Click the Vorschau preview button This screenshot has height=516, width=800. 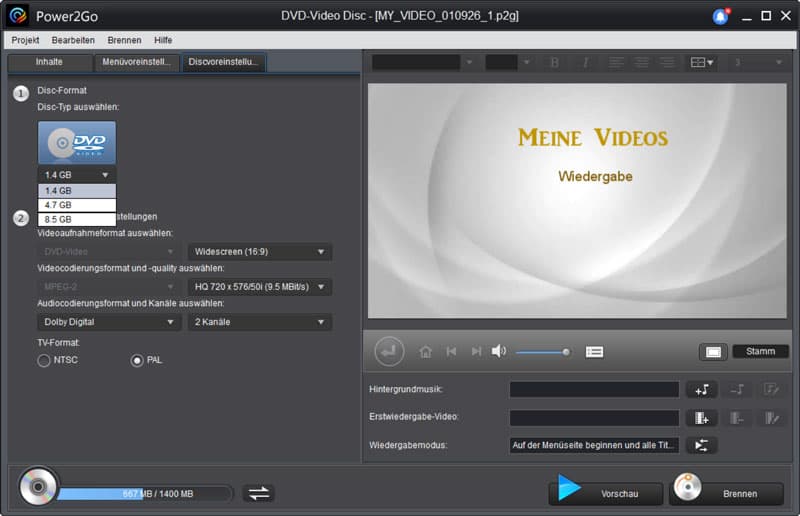[606, 493]
